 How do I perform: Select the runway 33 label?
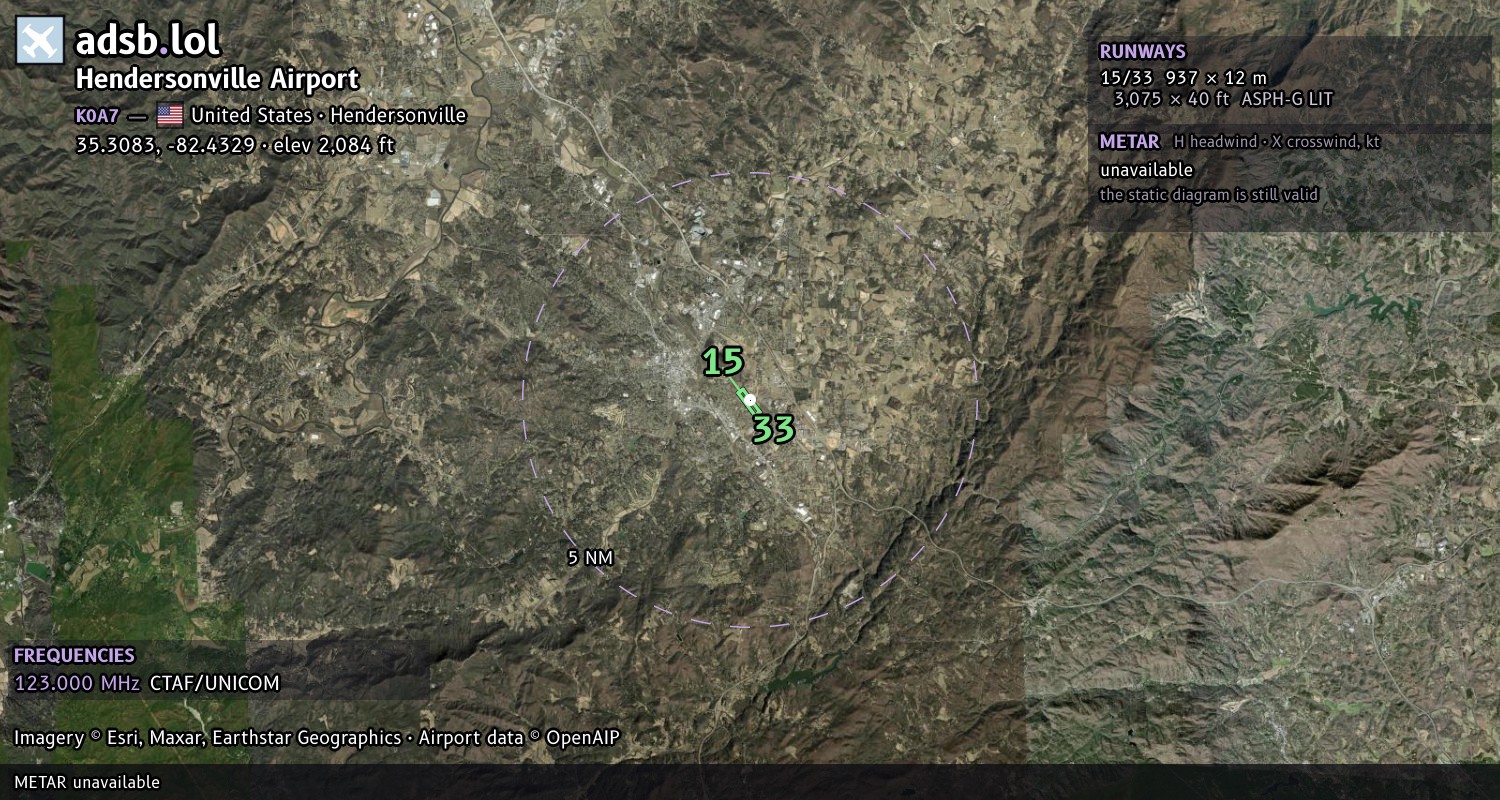[x=773, y=429]
